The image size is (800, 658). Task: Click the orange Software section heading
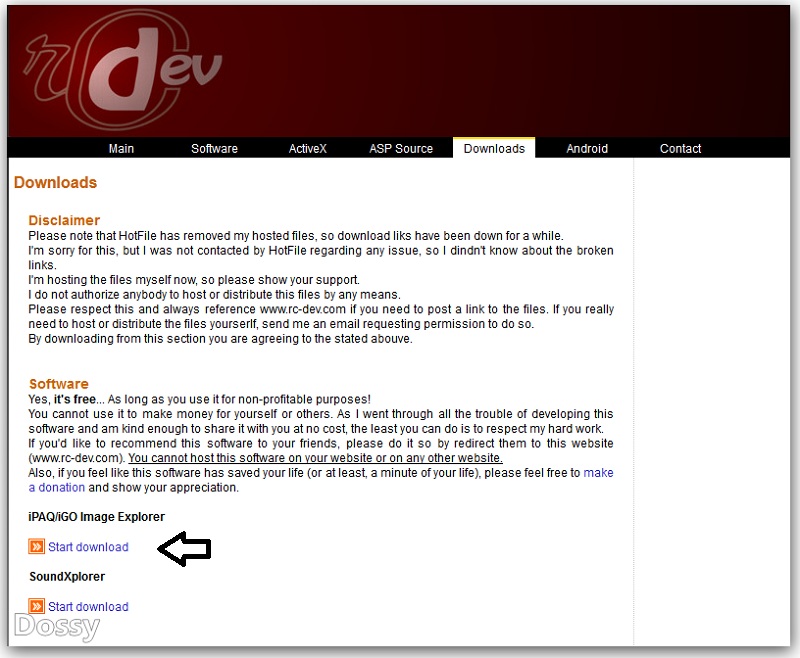click(x=58, y=384)
